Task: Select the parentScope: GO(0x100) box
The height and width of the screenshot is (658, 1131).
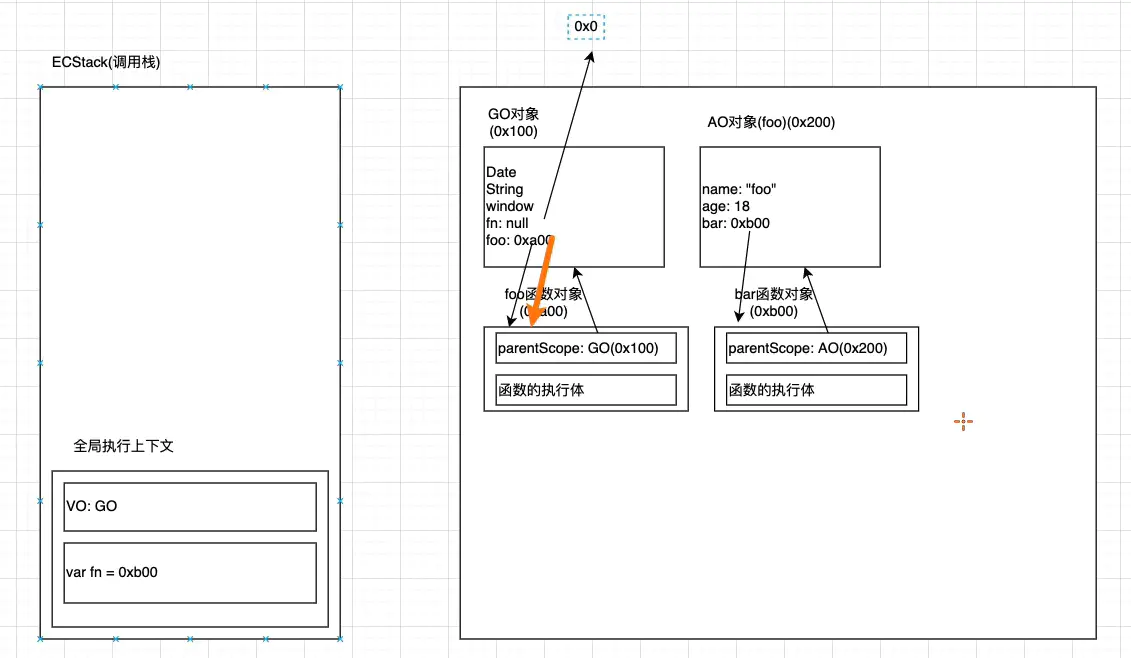Action: 586,348
